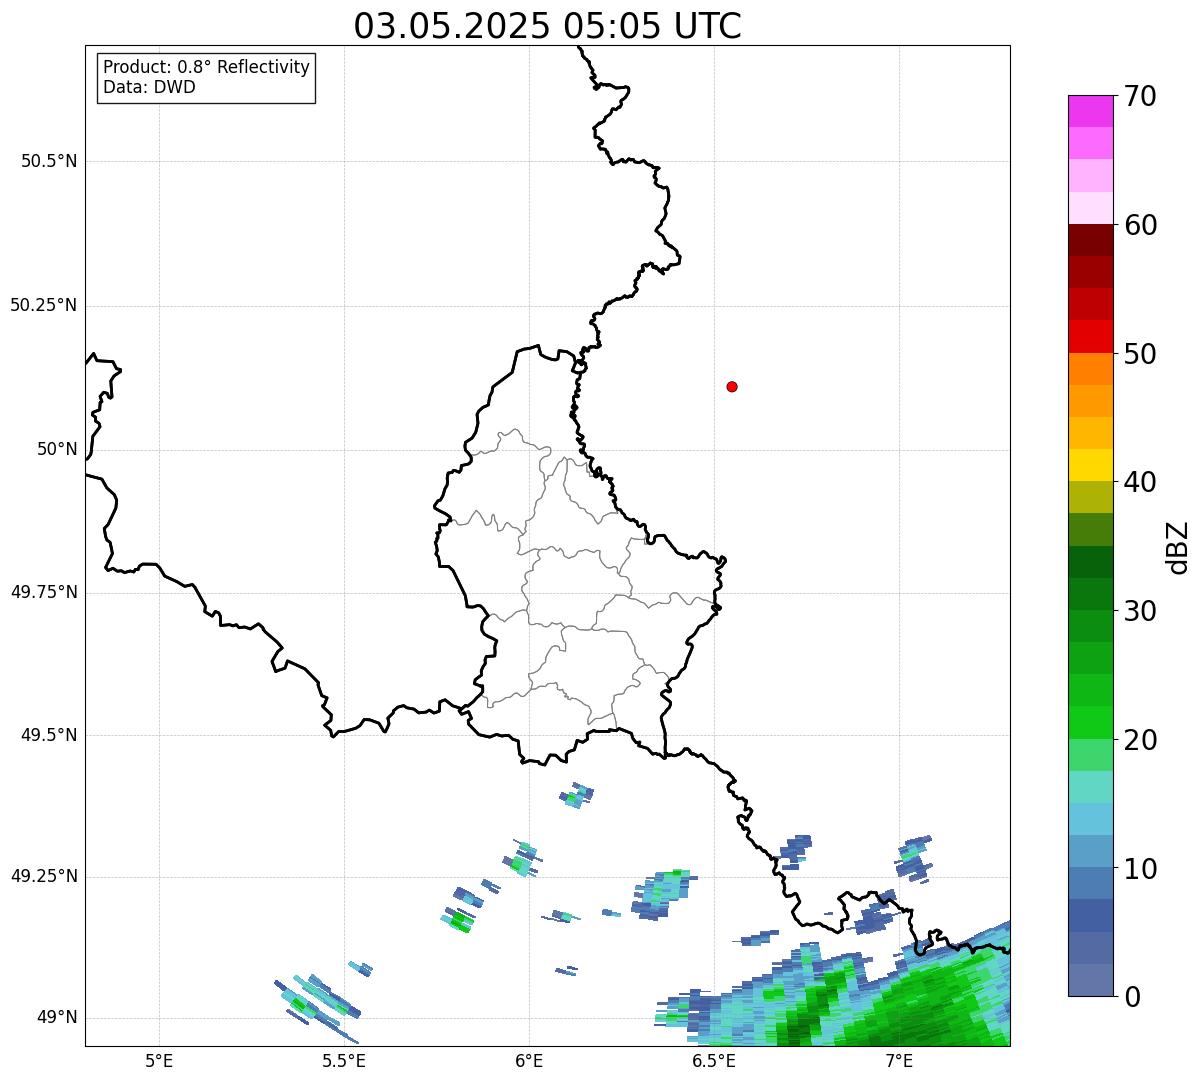
Task: Click the '7°E' longitude label
Action: (899, 1060)
